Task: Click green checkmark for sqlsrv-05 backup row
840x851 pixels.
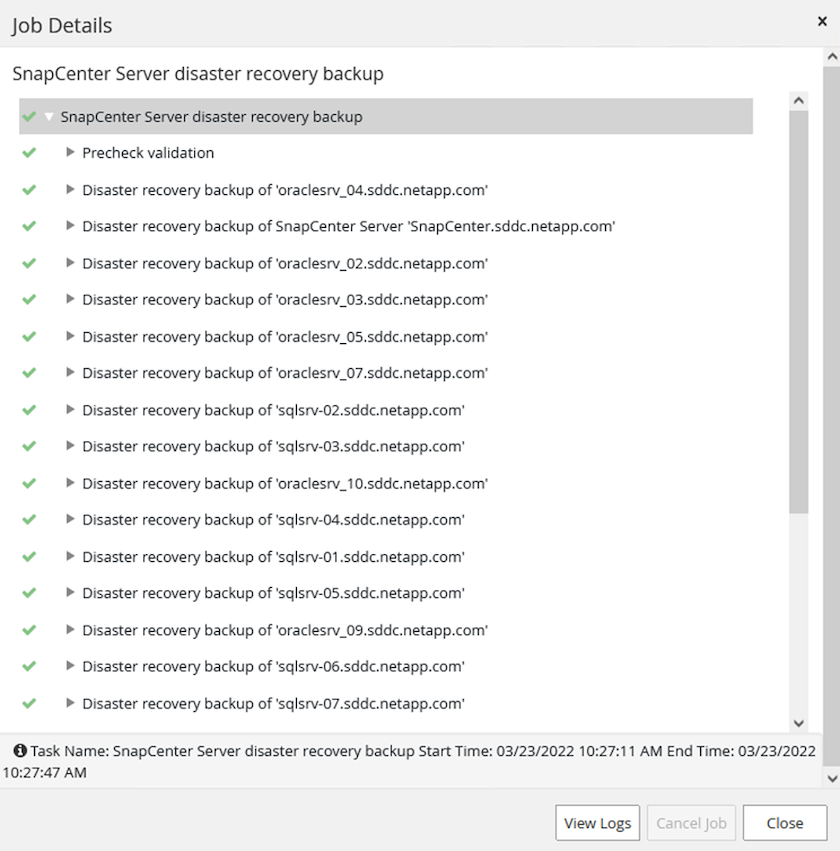Action: tap(29, 593)
